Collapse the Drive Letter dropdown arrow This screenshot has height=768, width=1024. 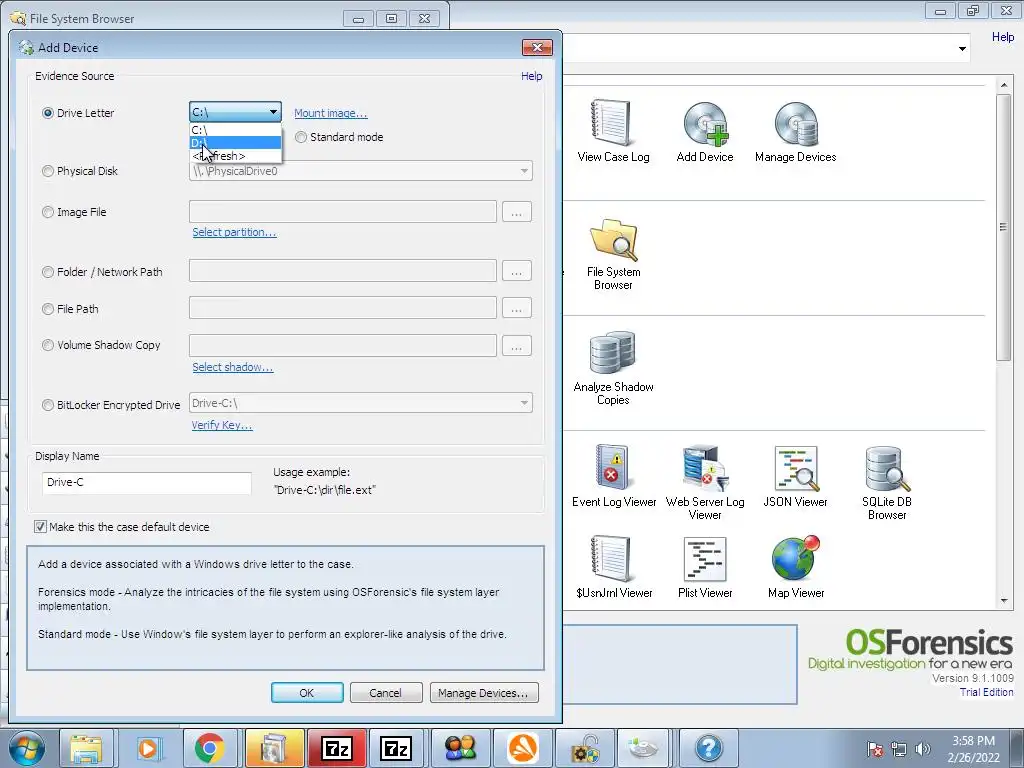click(273, 112)
